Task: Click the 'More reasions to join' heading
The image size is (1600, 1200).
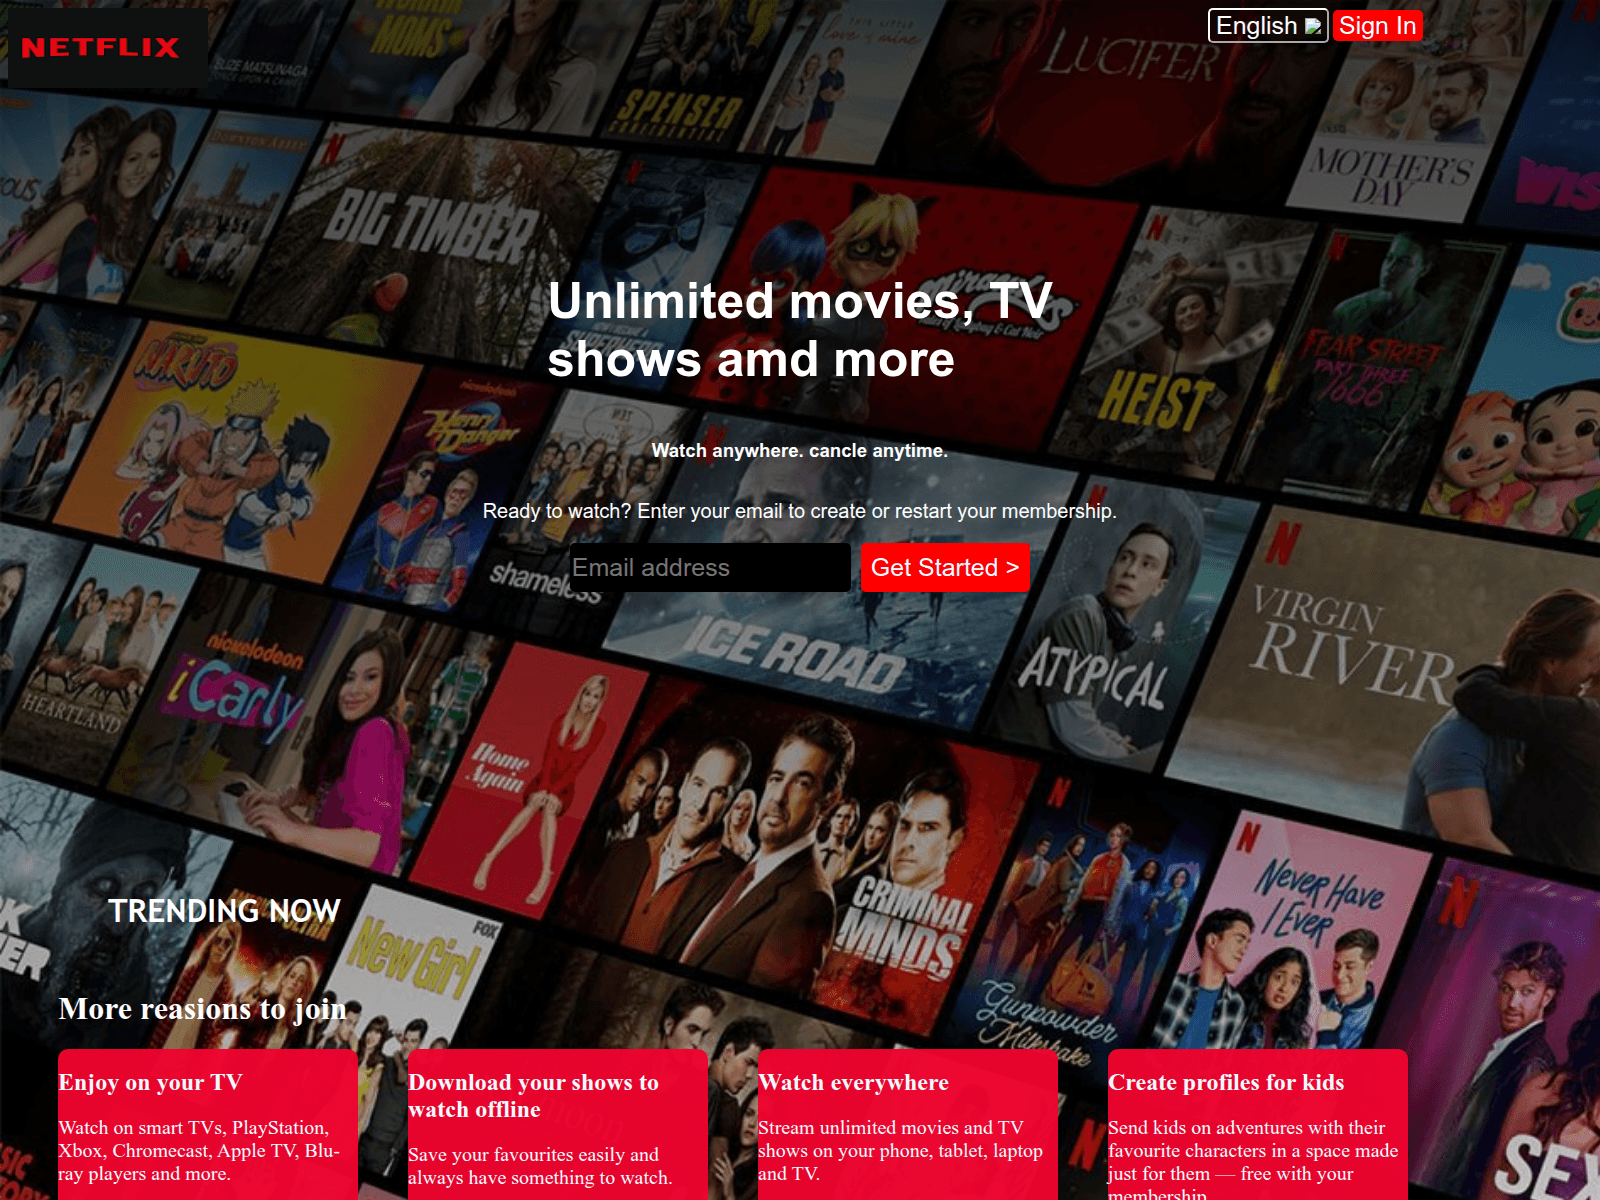Action: coord(202,1009)
